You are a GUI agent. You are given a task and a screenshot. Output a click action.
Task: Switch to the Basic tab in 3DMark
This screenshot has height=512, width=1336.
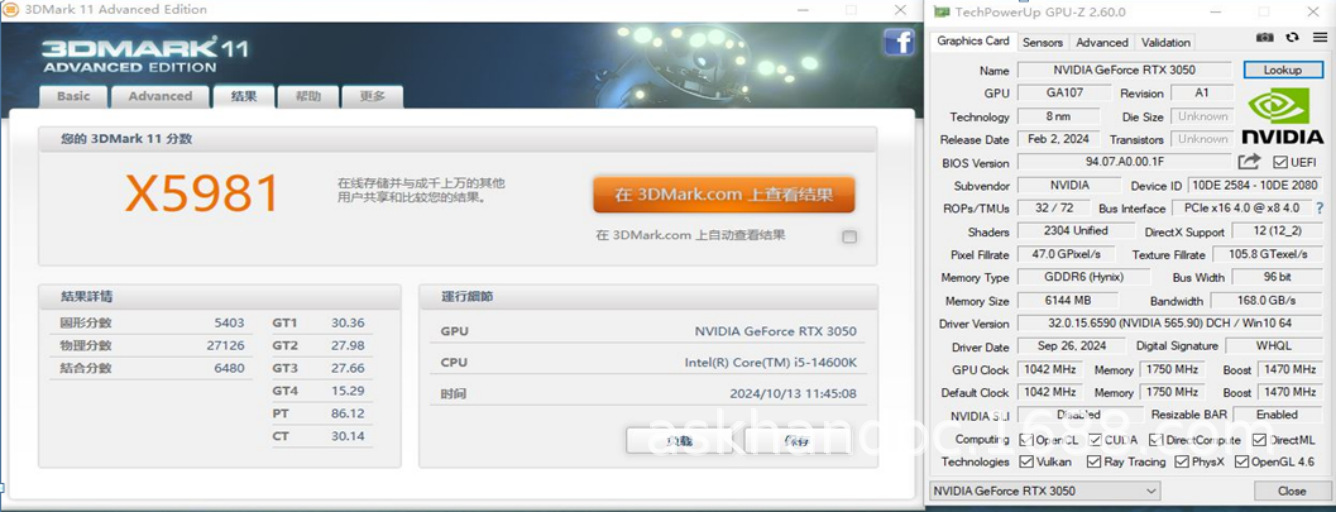tap(73, 96)
